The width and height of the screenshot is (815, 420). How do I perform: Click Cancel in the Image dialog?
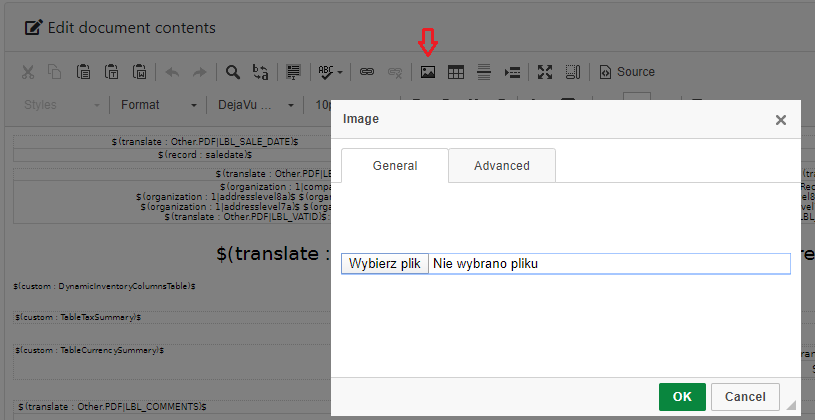tap(745, 397)
